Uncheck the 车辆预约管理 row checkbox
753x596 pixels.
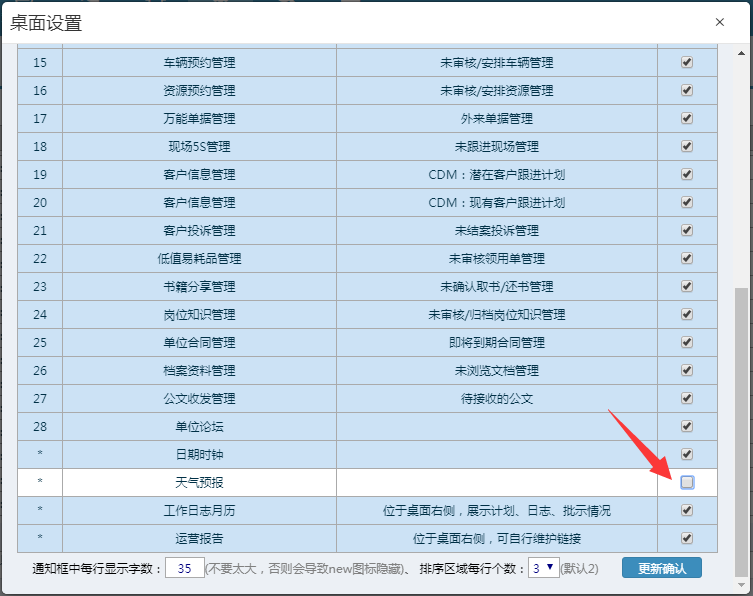687,62
